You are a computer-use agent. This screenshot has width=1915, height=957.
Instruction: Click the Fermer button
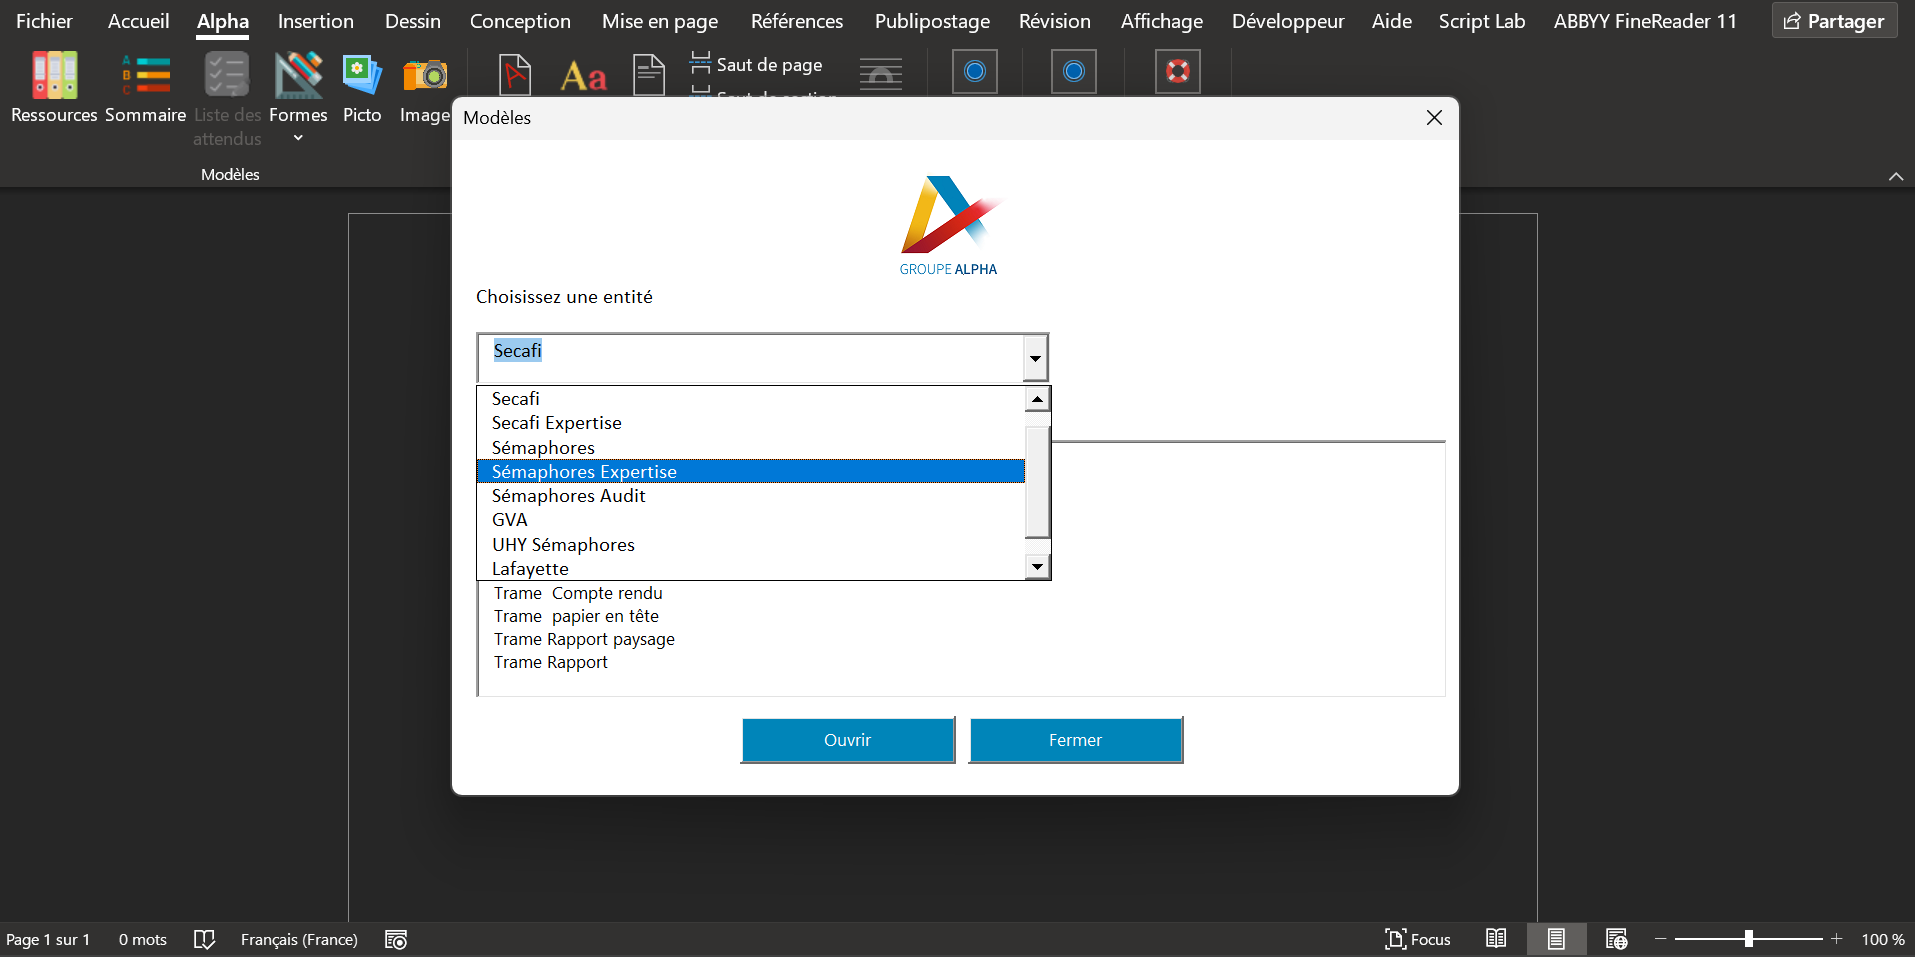[1076, 740]
